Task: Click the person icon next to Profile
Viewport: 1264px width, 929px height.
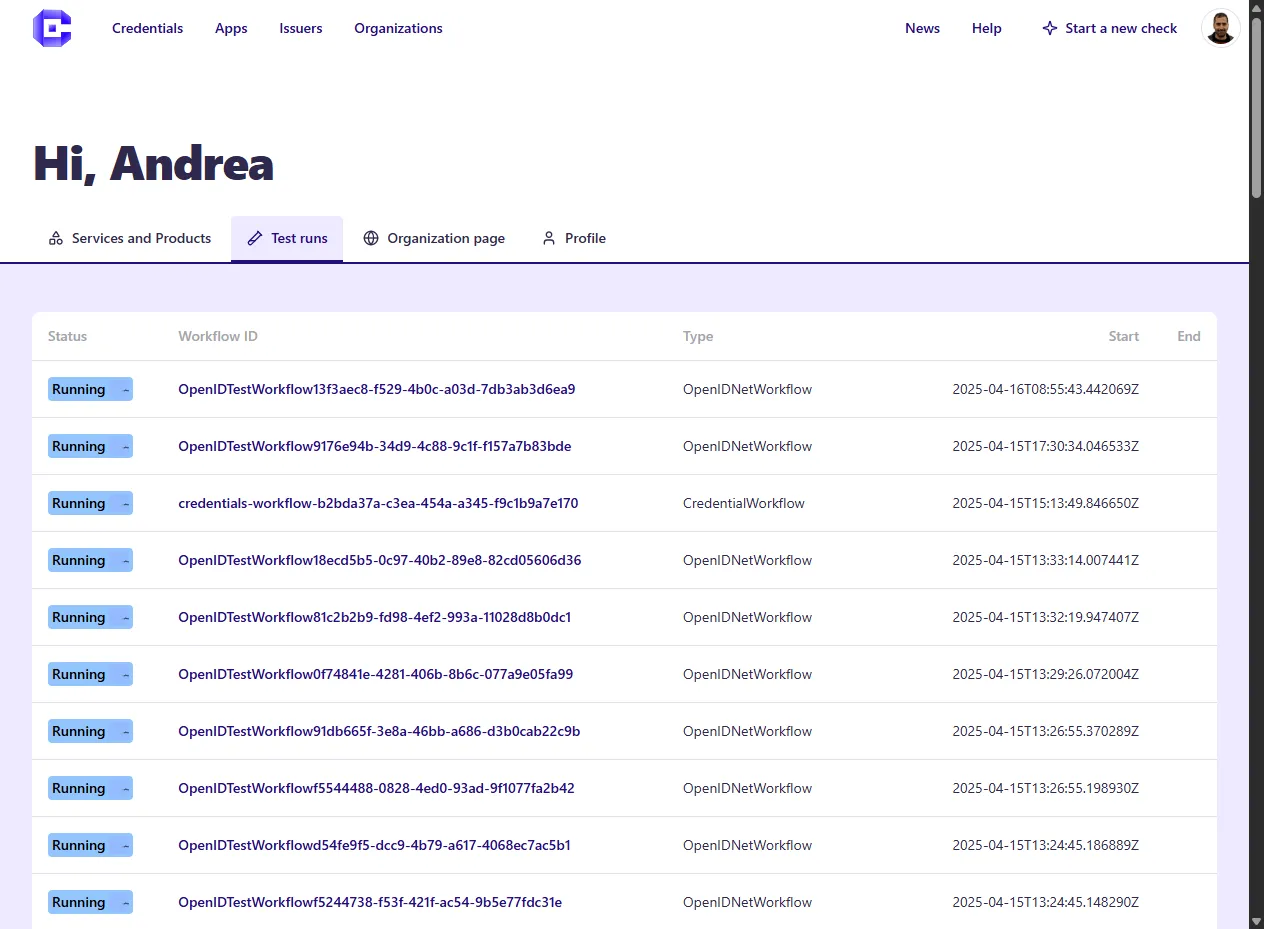Action: click(x=549, y=239)
